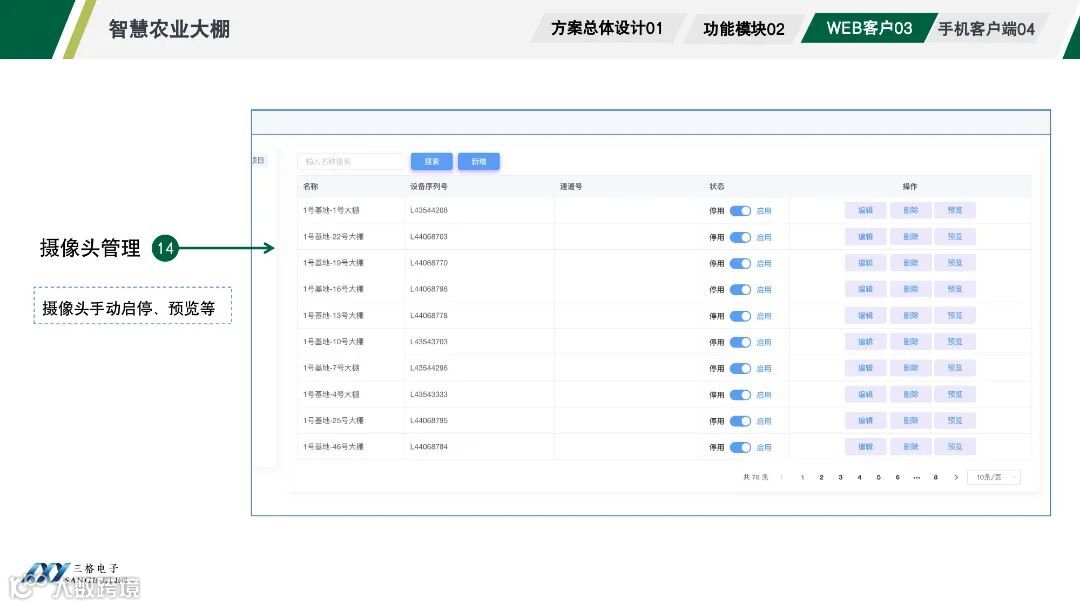Click the 状态 column header
Image resolution: width=1080 pixels, height=607 pixels.
[716, 186]
